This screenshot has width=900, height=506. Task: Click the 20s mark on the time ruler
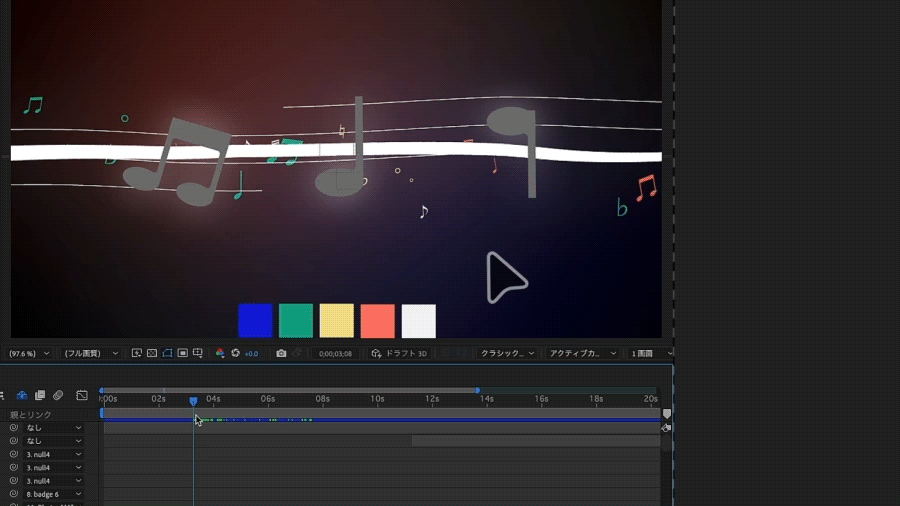coord(650,399)
